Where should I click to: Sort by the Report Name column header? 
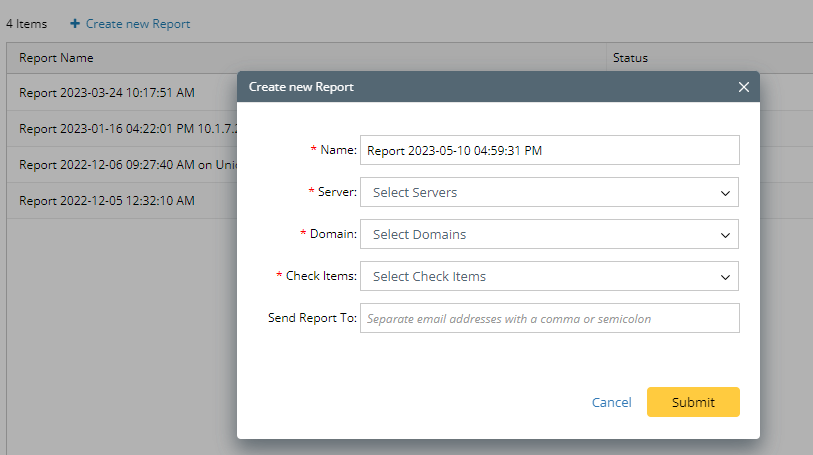click(57, 58)
